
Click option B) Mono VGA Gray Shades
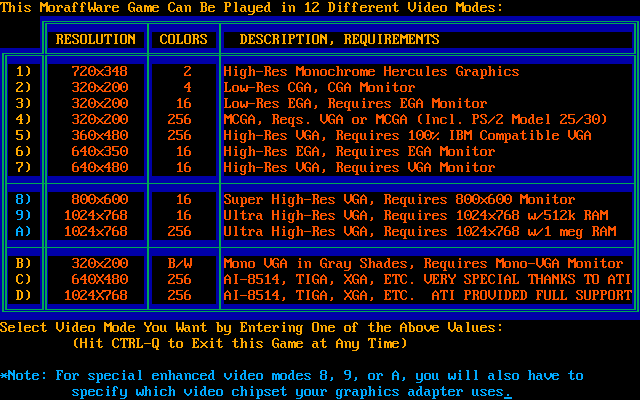[24, 264]
